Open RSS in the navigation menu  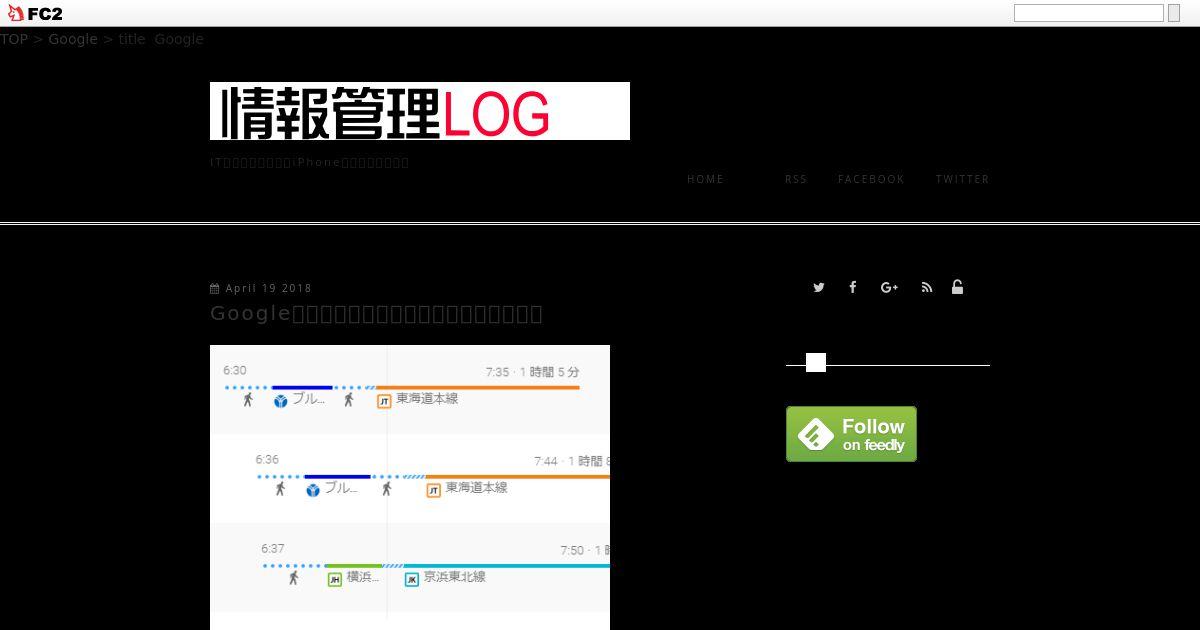[796, 179]
